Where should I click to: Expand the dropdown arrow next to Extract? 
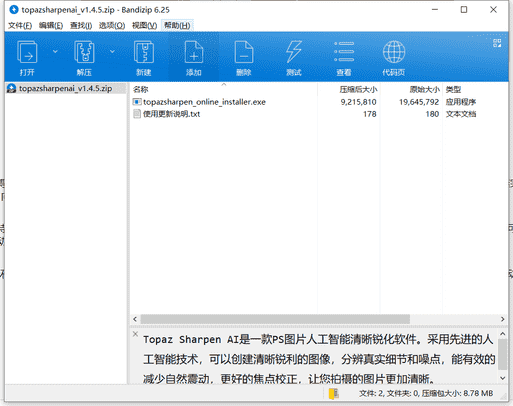[112, 52]
